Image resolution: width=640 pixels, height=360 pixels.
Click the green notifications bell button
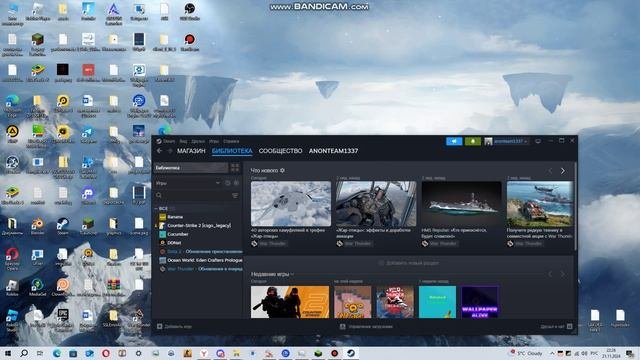(473, 141)
